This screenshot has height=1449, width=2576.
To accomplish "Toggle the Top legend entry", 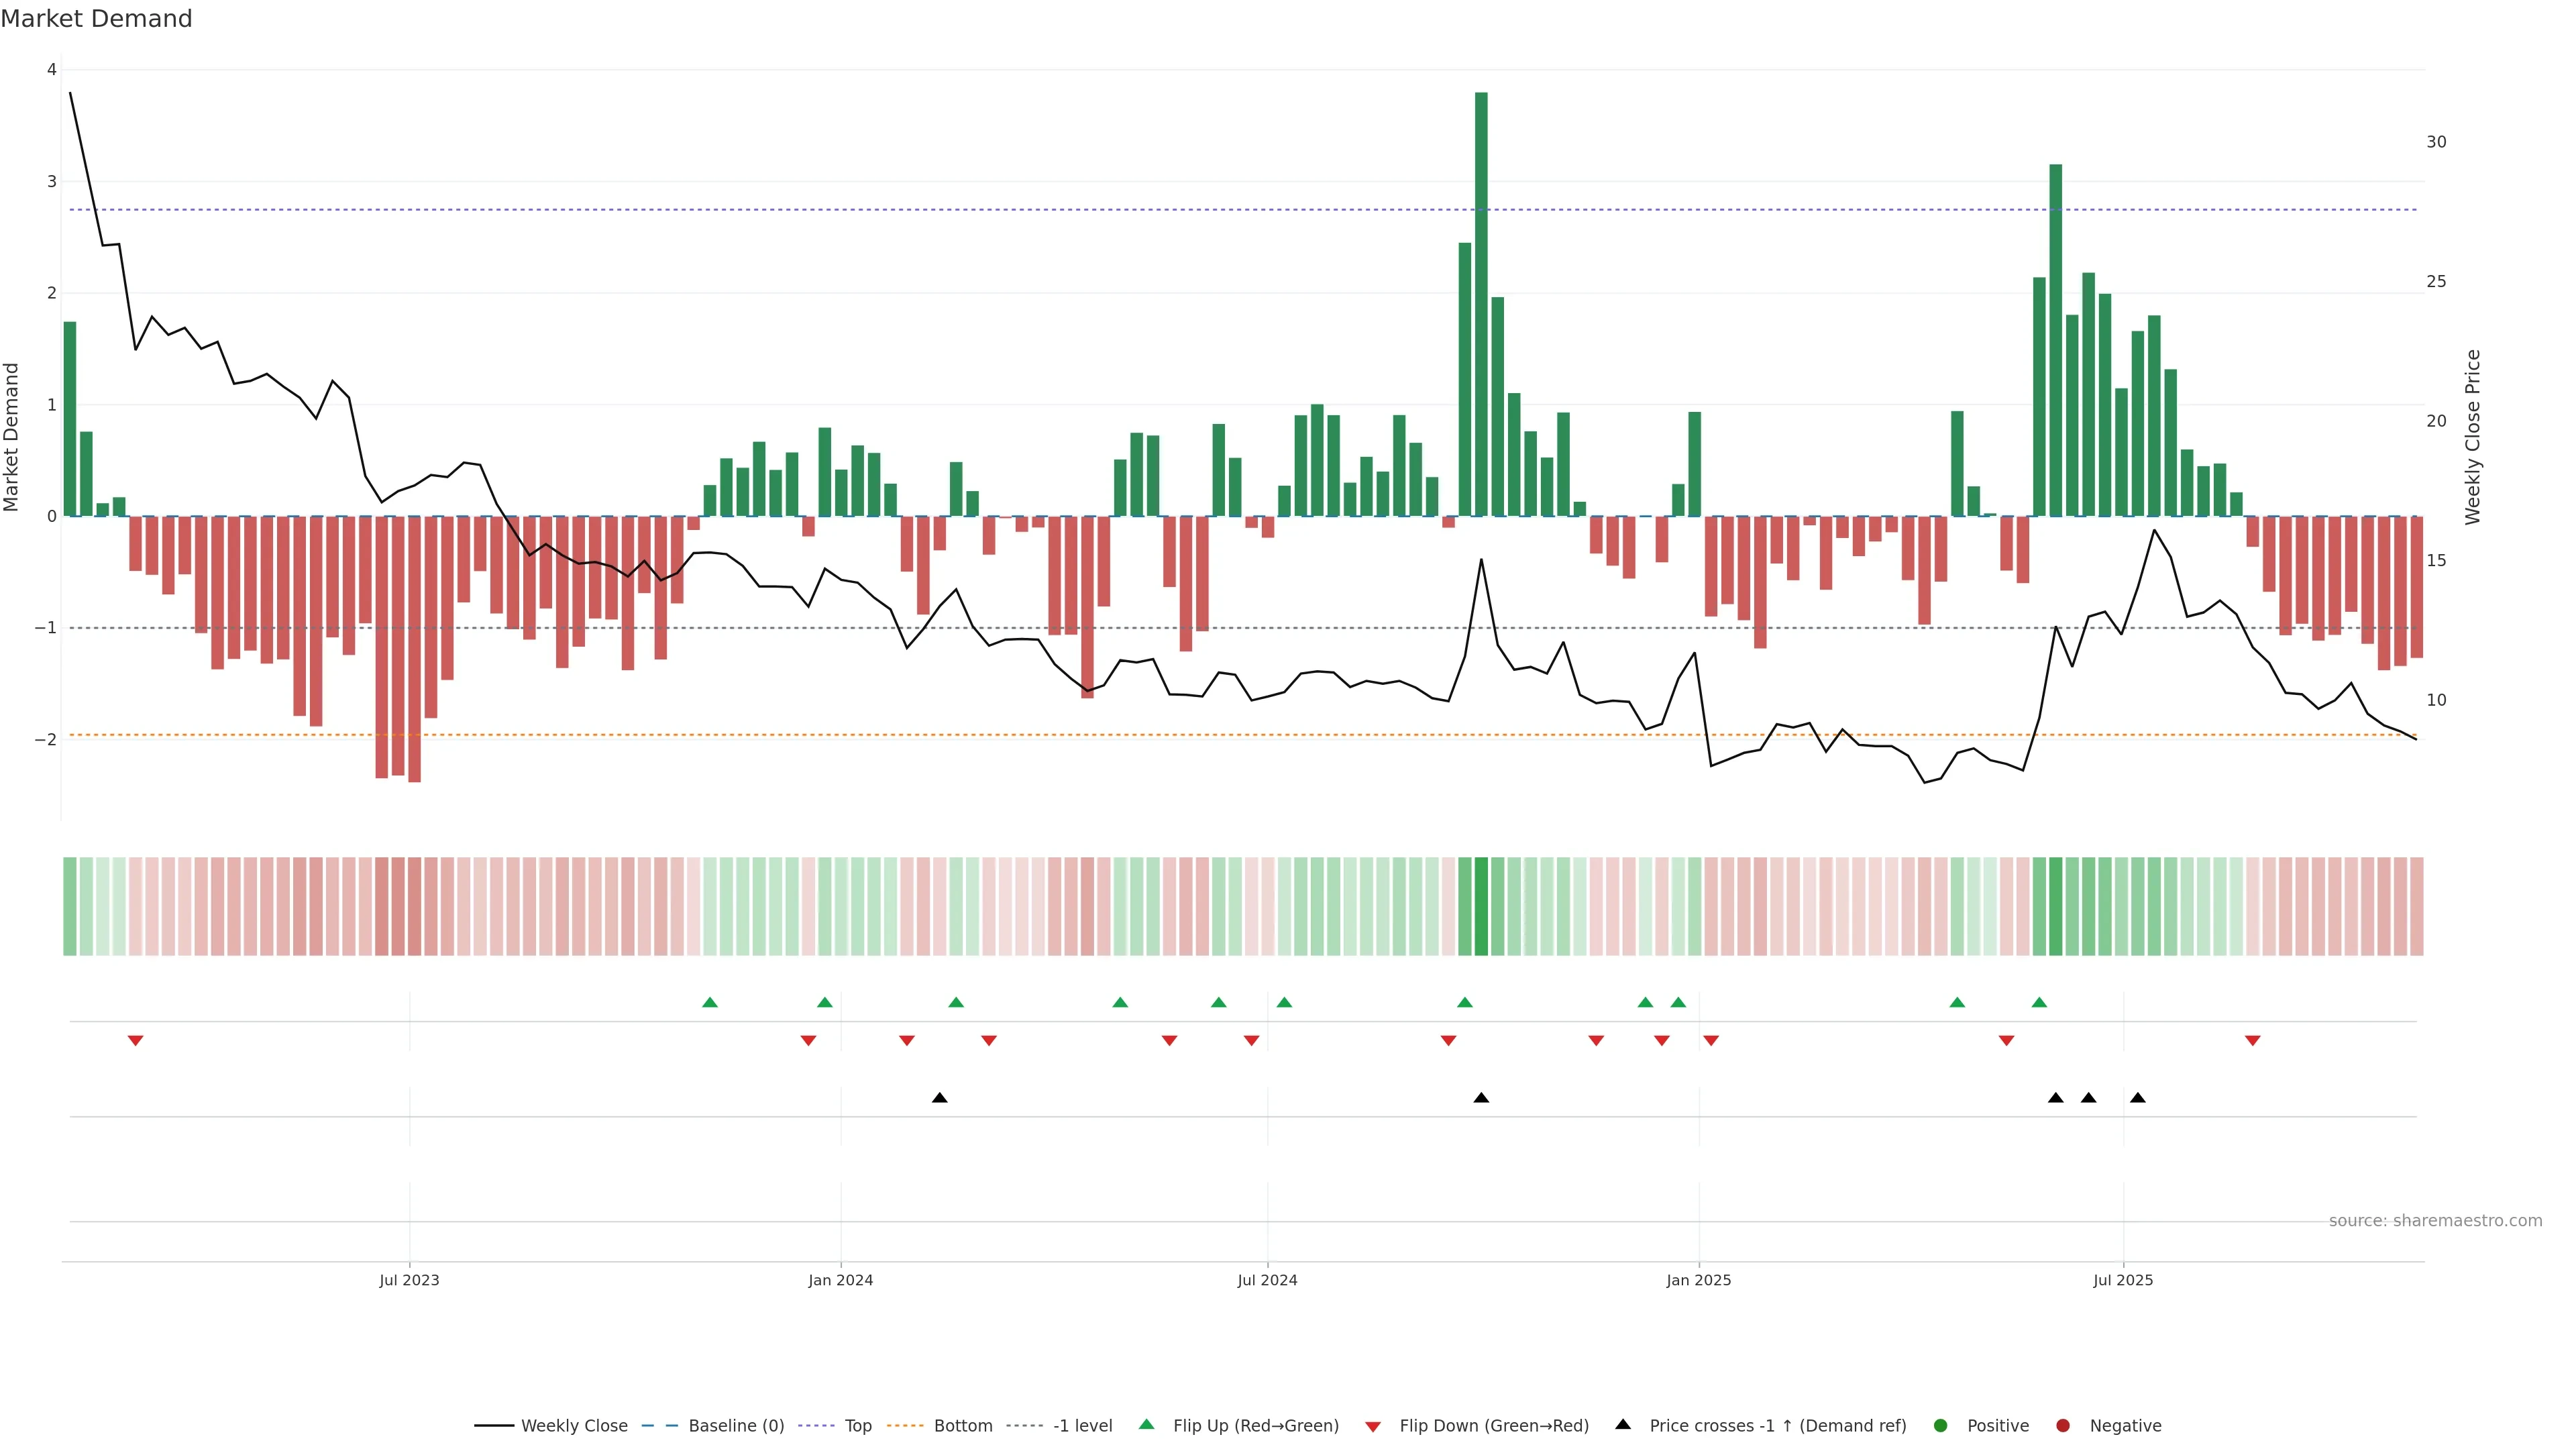I will [857, 1426].
